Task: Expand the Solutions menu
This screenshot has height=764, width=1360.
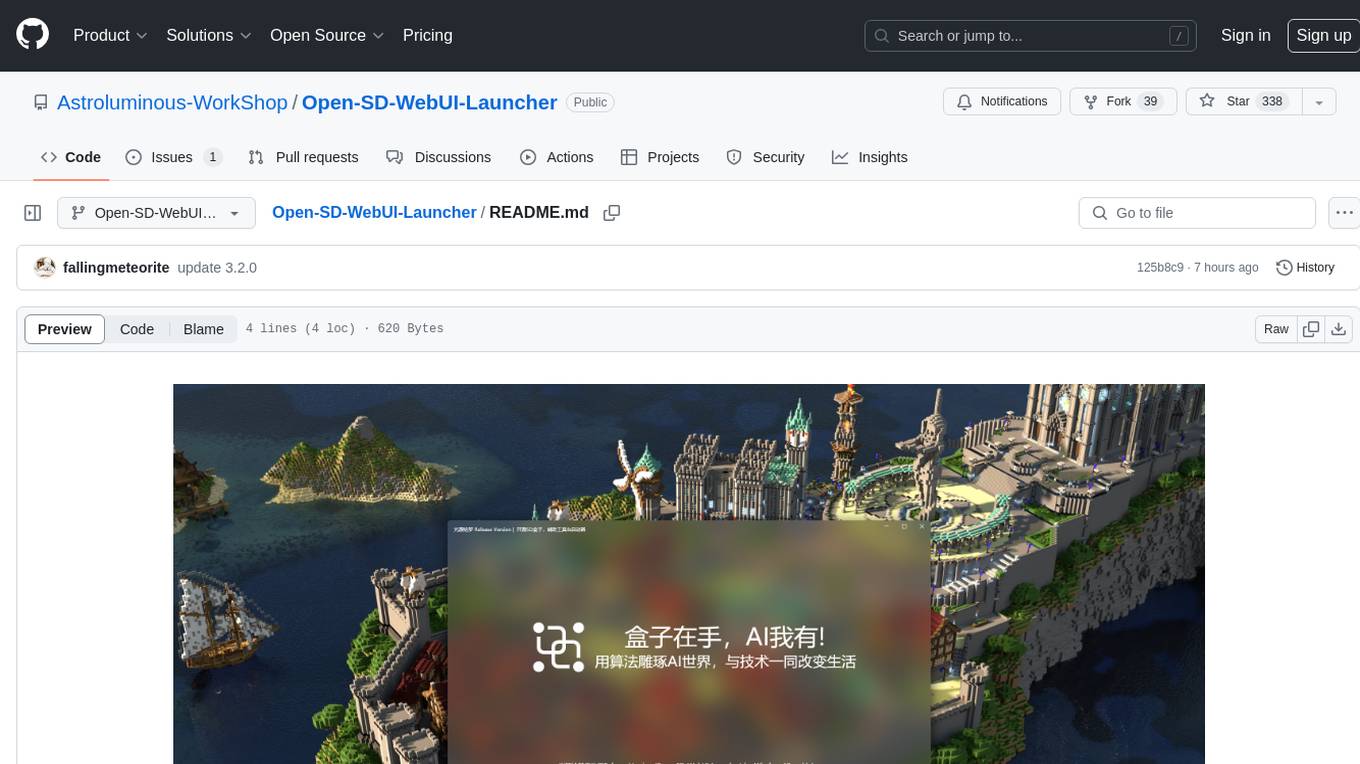Action: (x=209, y=35)
